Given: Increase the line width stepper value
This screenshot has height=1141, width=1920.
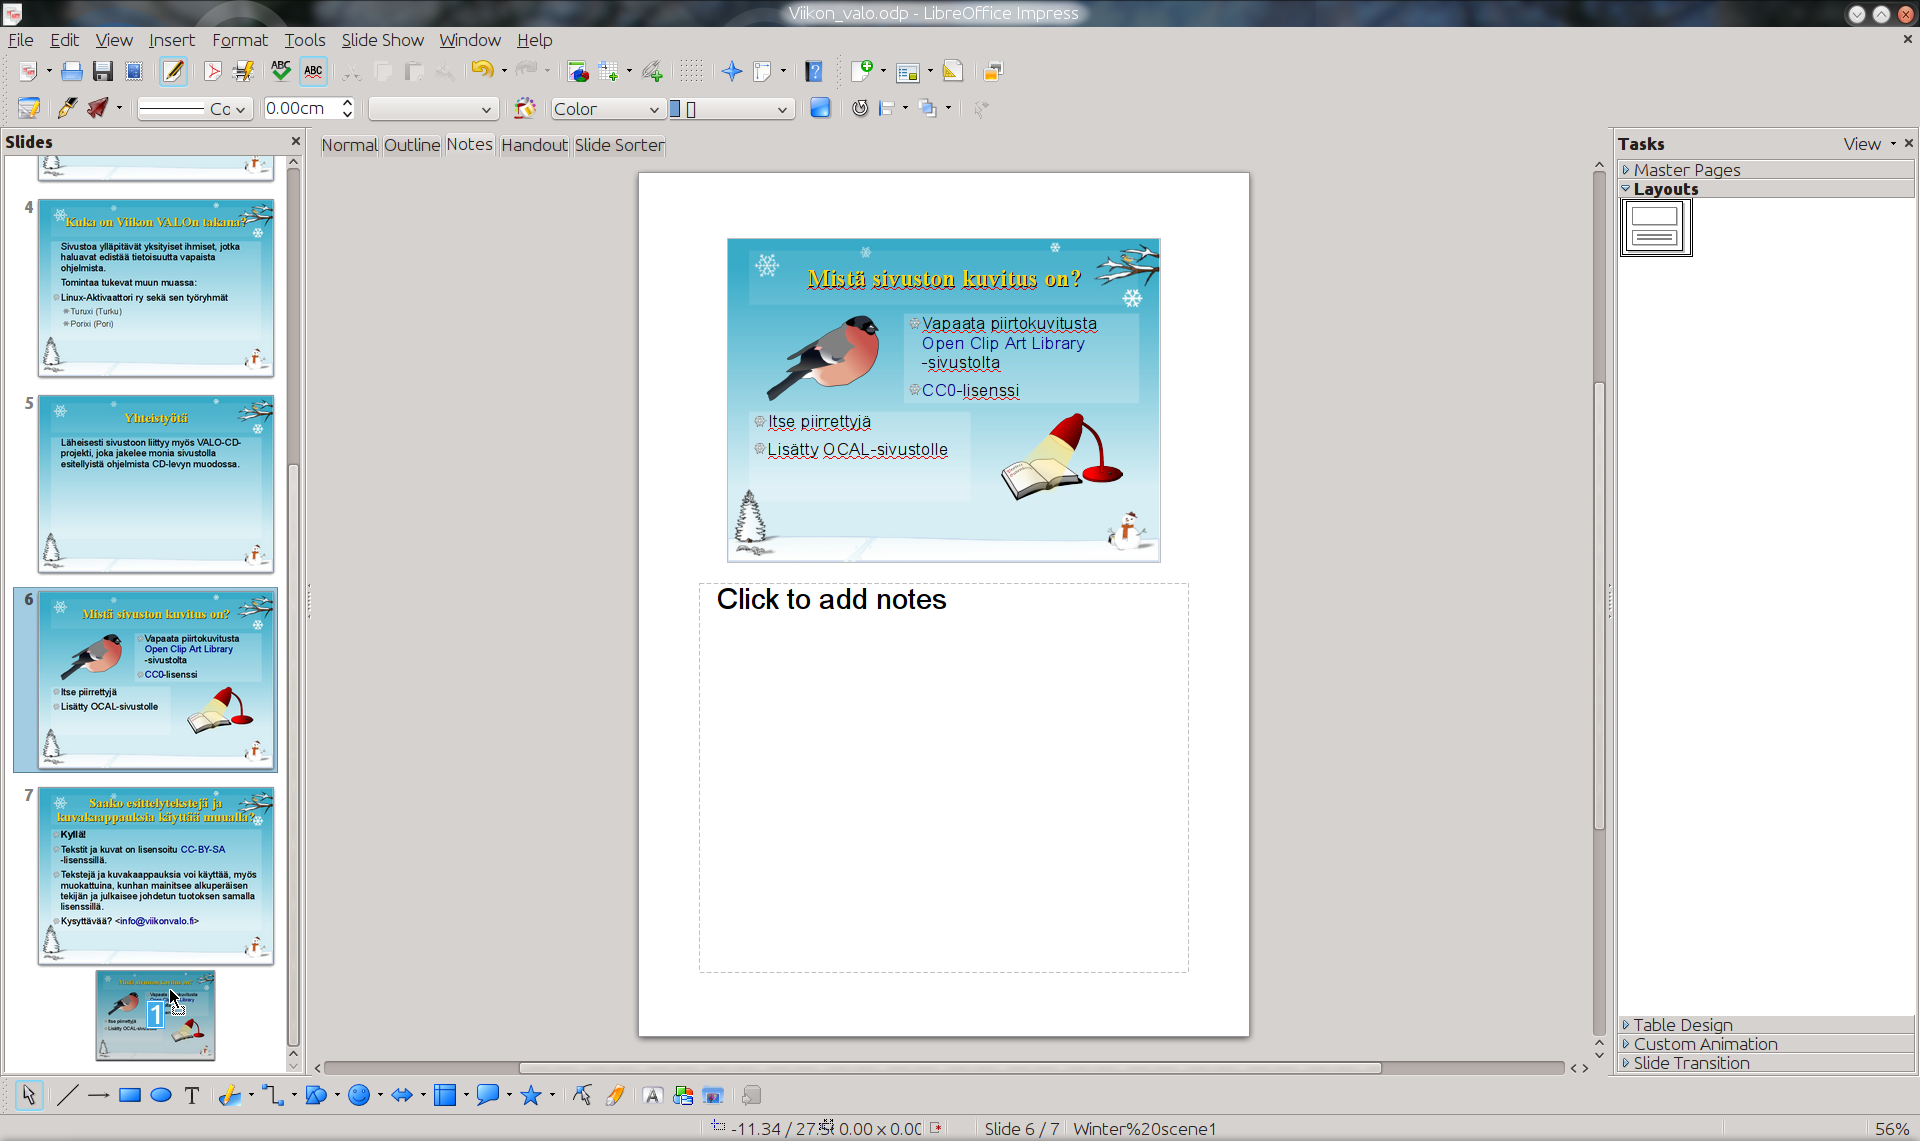Looking at the screenshot, I should click(347, 102).
